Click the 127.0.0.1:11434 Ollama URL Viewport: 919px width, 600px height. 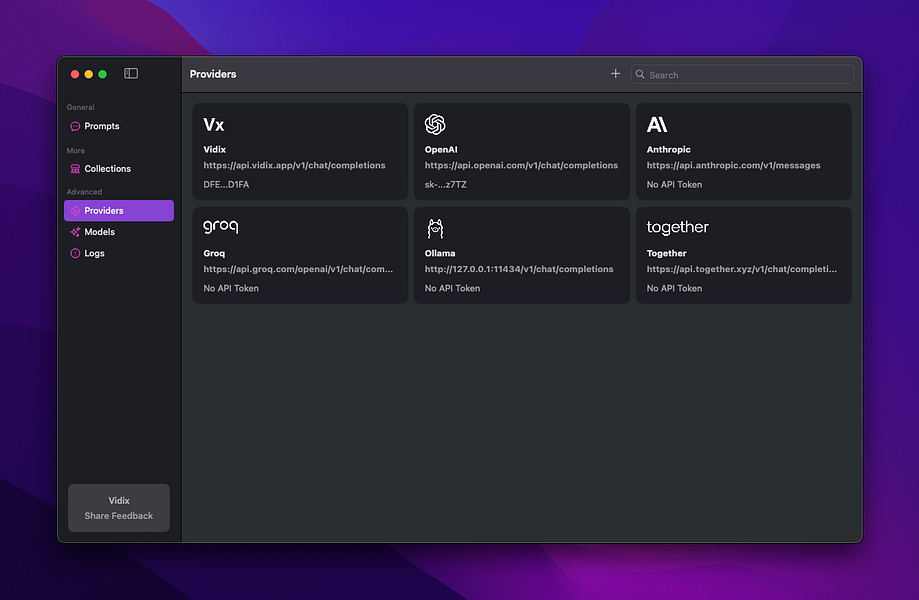[519, 269]
